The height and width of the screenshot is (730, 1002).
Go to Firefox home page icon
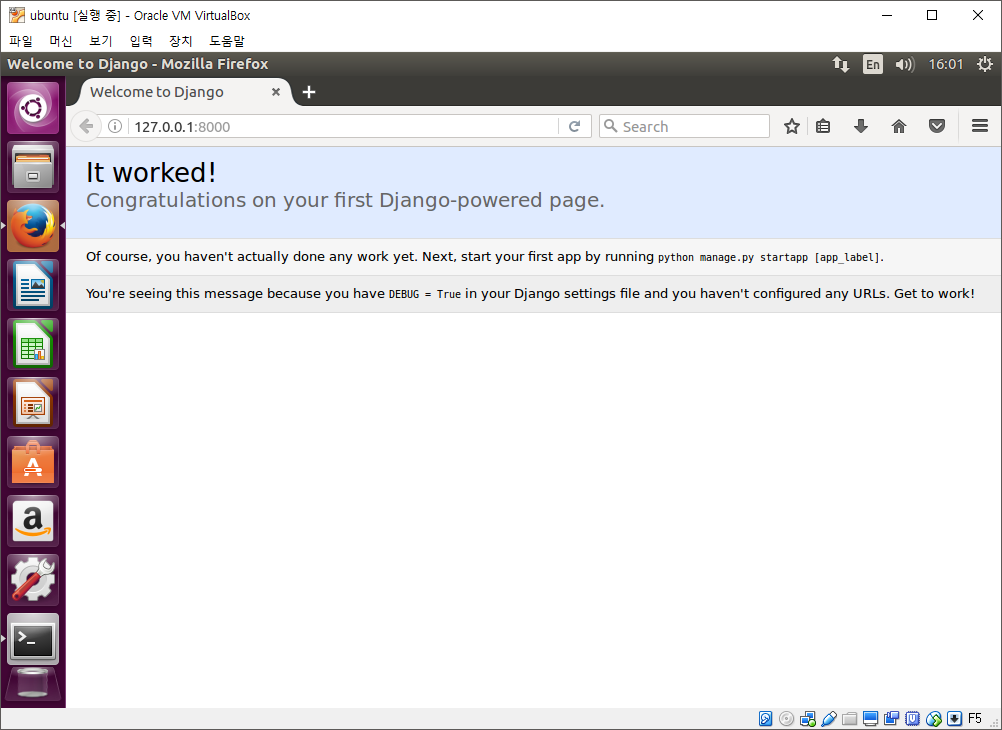[899, 127]
